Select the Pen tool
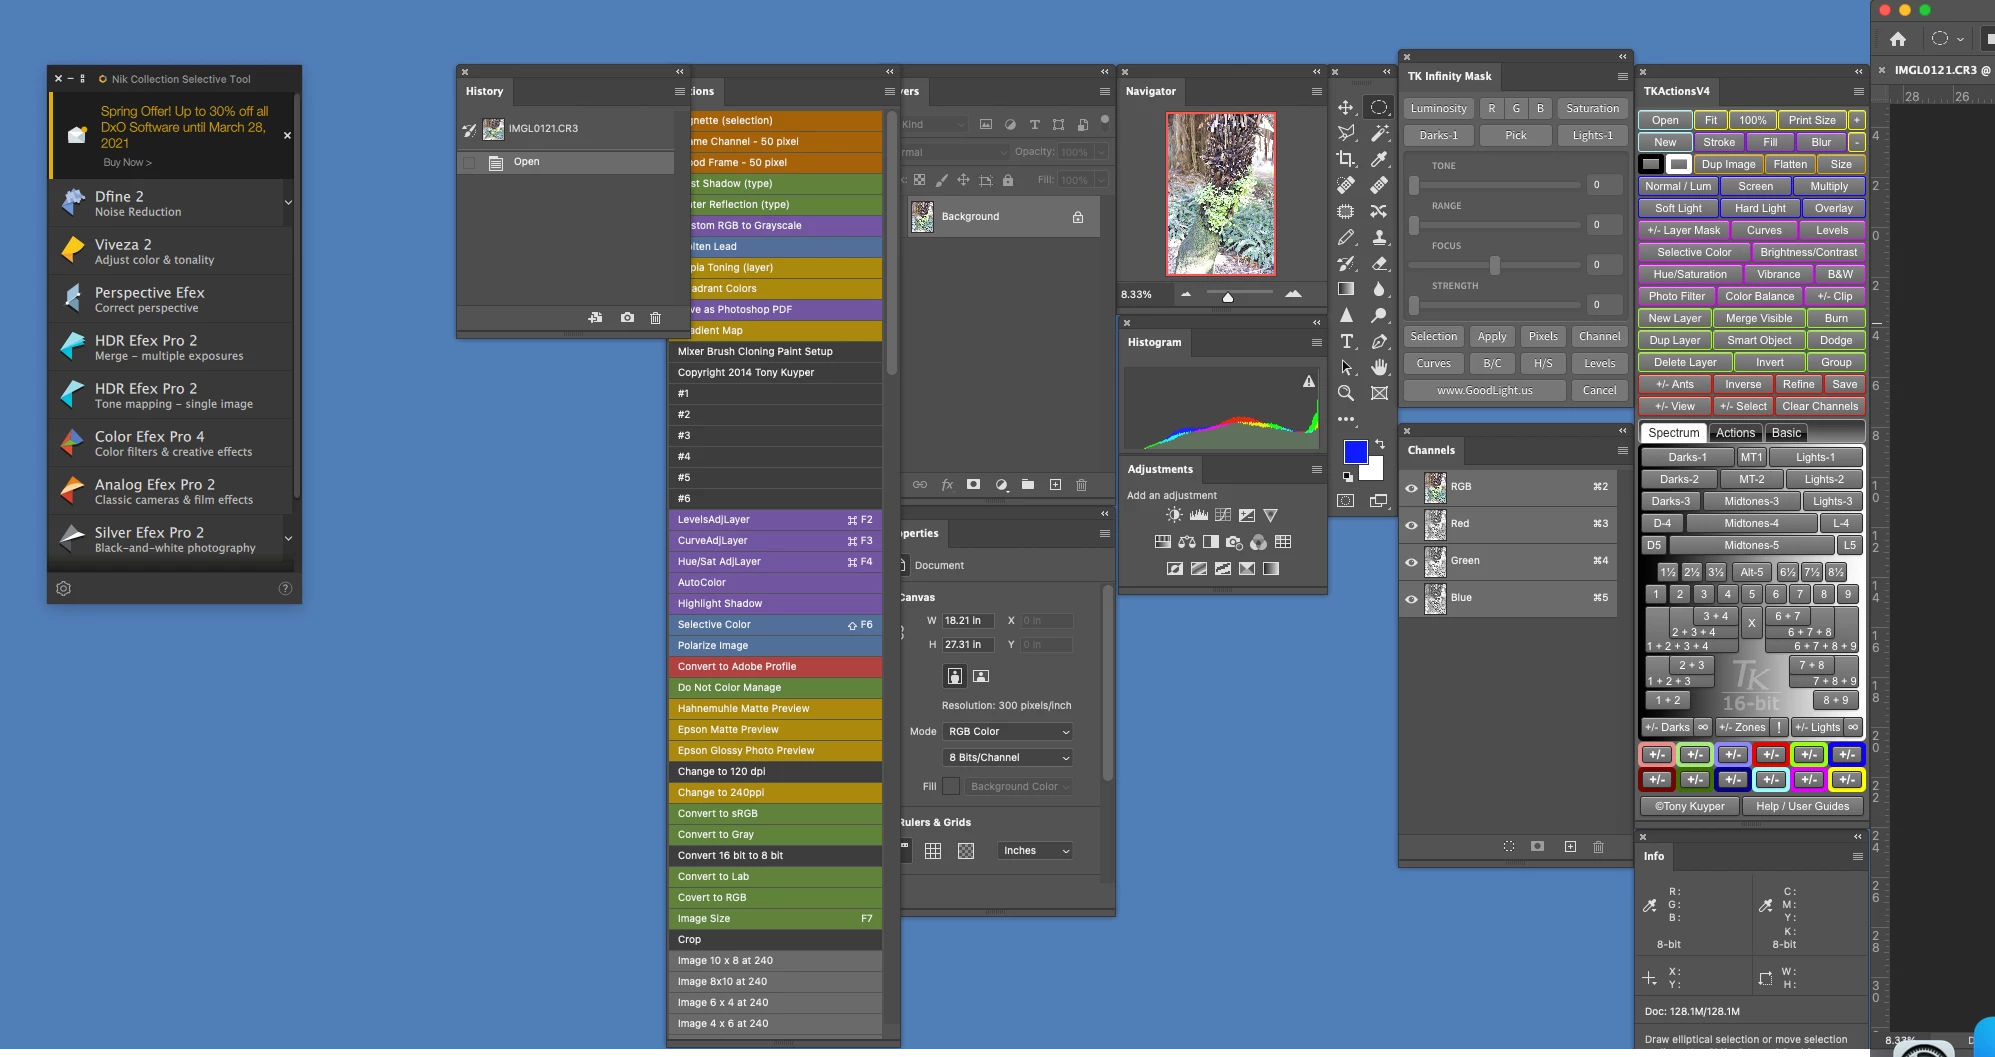 point(1379,341)
